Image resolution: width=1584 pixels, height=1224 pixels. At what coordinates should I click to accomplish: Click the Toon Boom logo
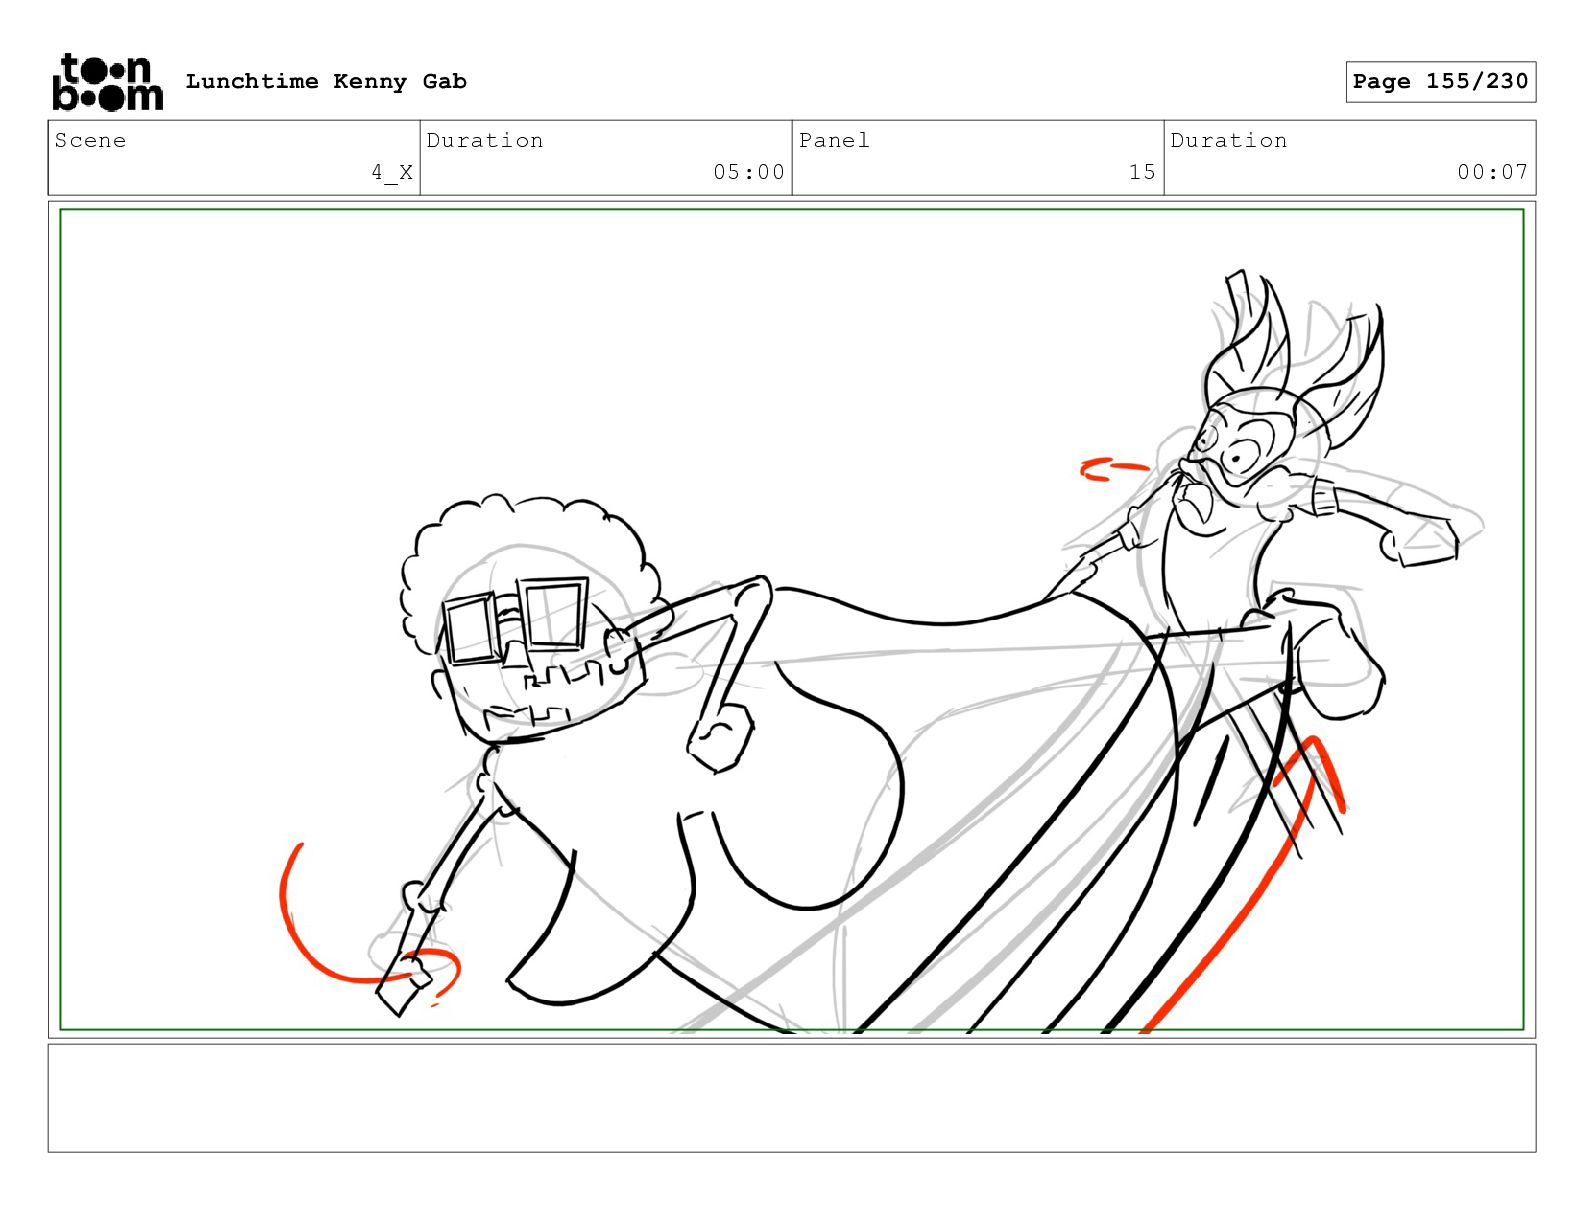107,81
